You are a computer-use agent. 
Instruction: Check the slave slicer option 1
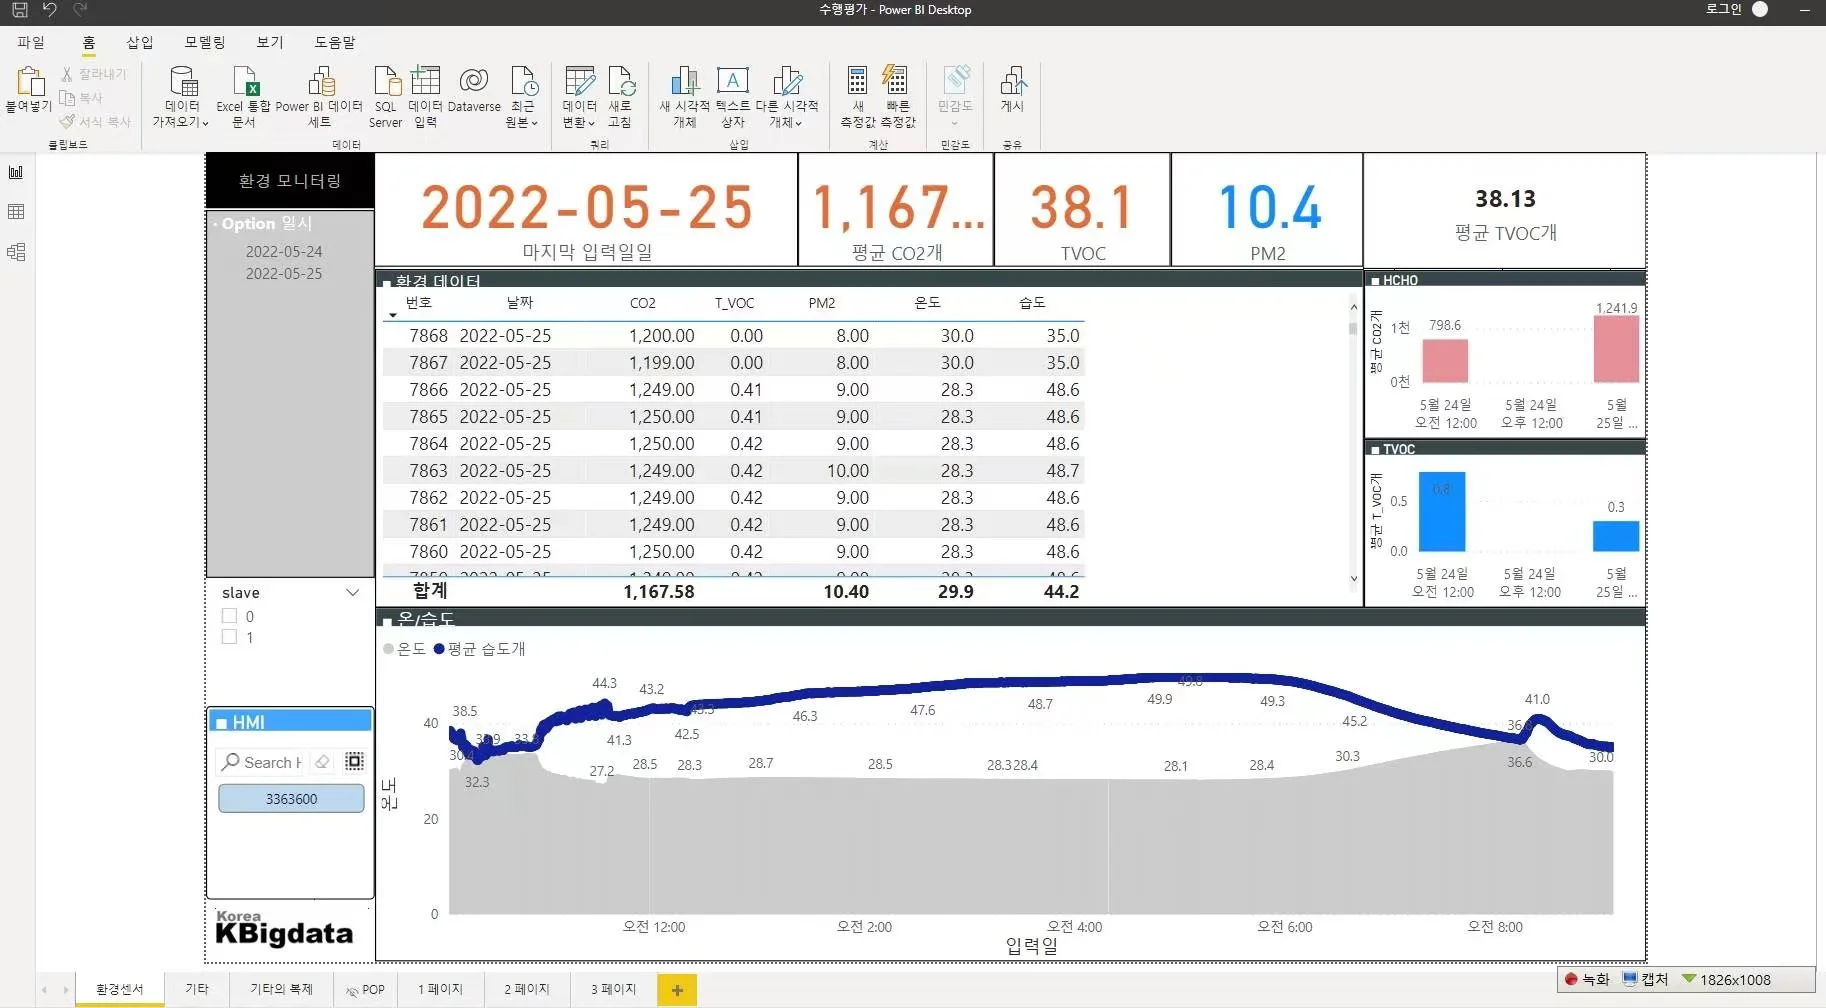pos(230,637)
